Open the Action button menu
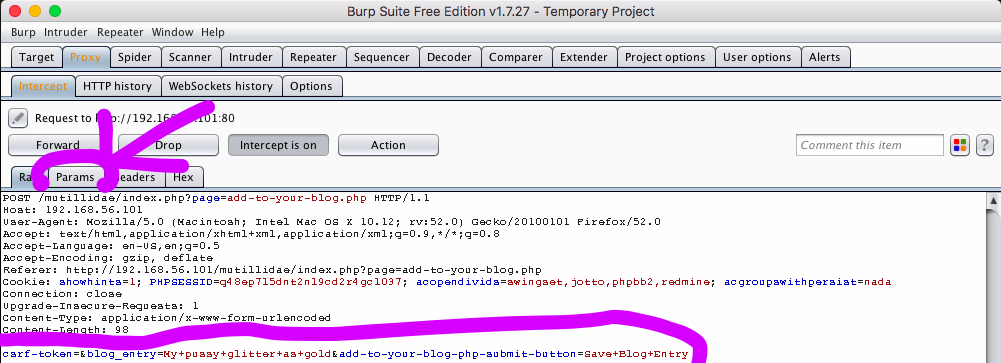This screenshot has width=1001, height=363. 388,145
